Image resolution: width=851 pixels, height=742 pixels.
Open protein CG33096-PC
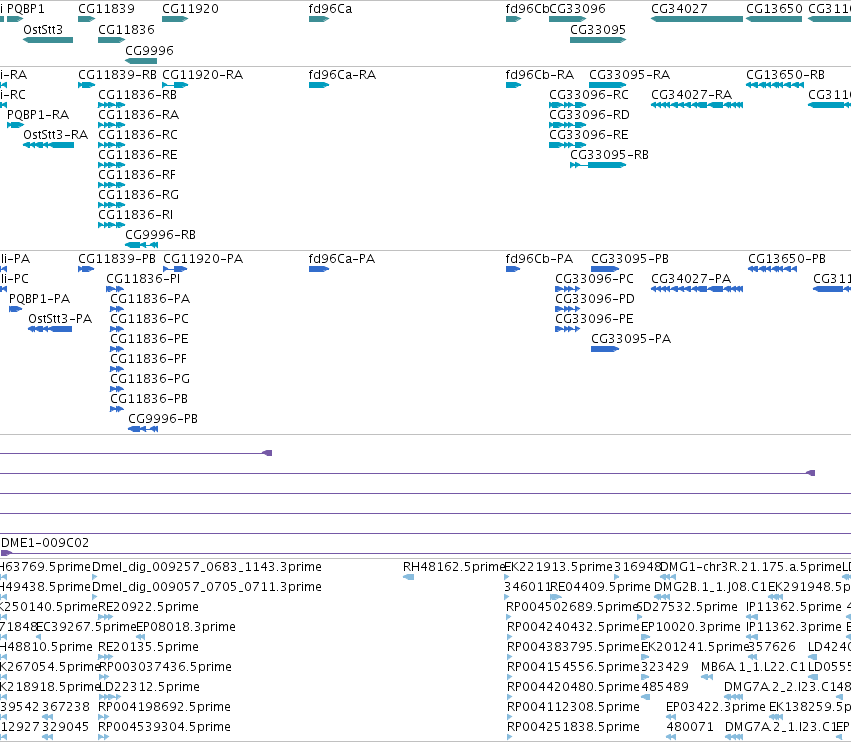568,289
